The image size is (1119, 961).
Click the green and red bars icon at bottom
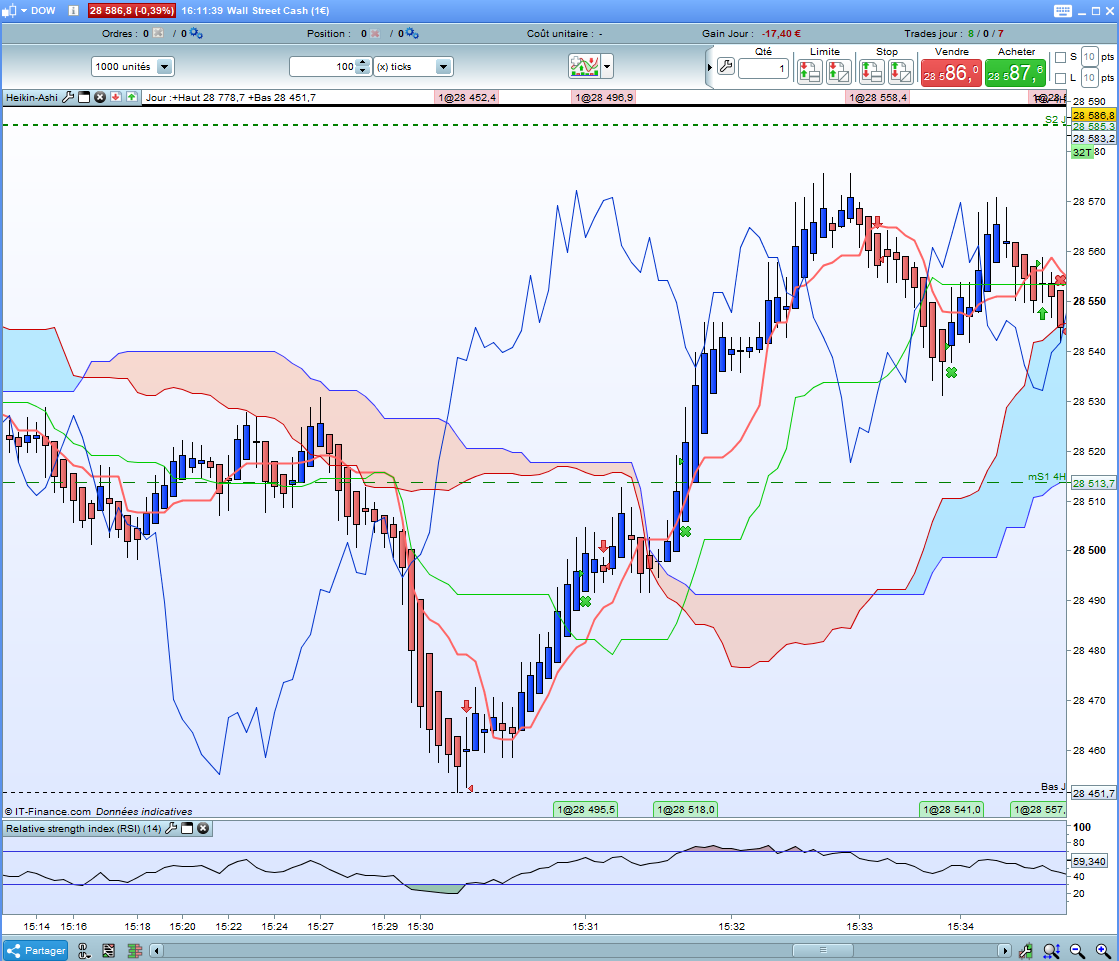click(x=134, y=950)
